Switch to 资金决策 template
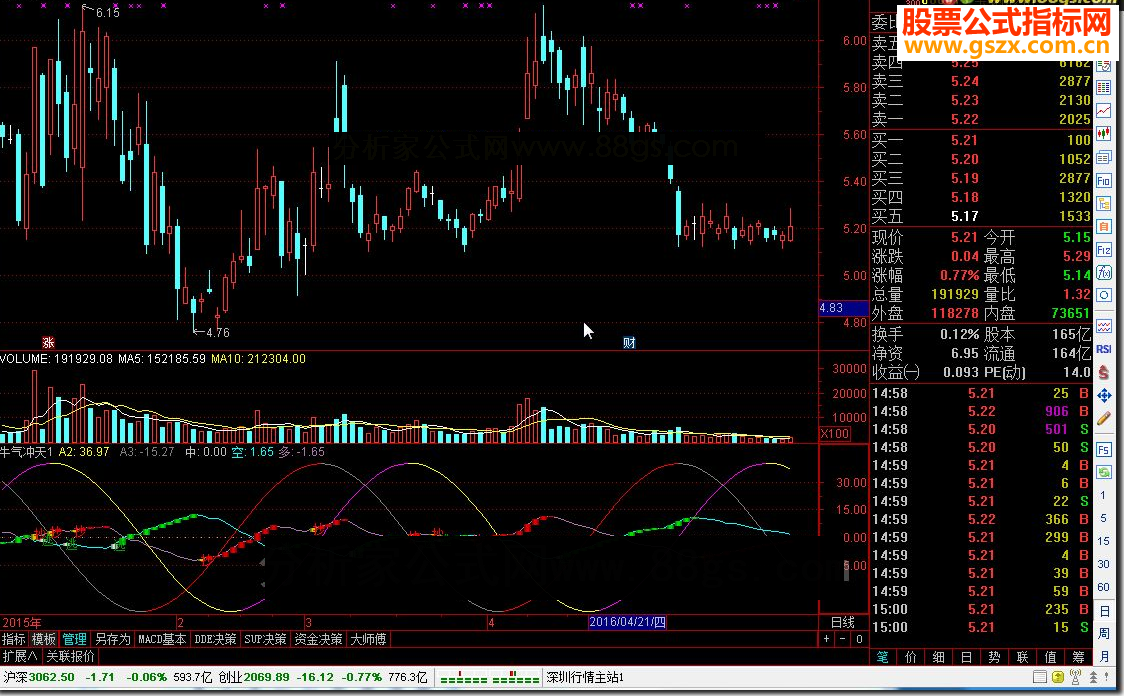This screenshot has width=1124, height=696. pyautogui.click(x=318, y=639)
